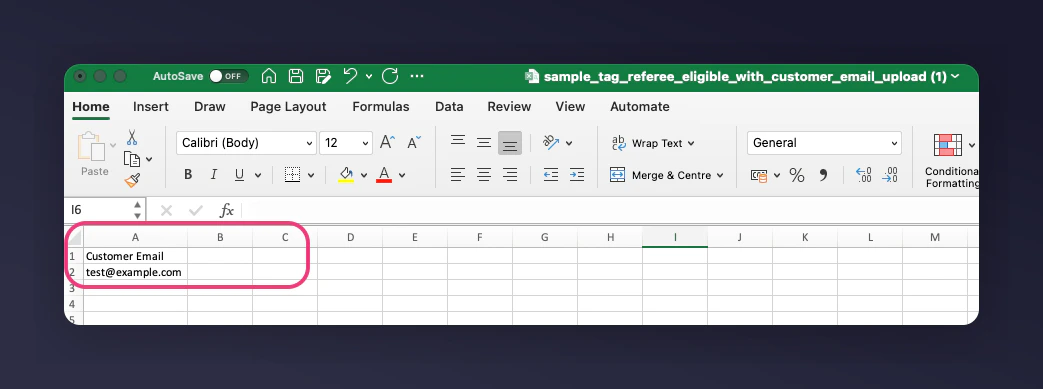Click the fx Insert Function icon
The height and width of the screenshot is (389, 1043).
227,211
